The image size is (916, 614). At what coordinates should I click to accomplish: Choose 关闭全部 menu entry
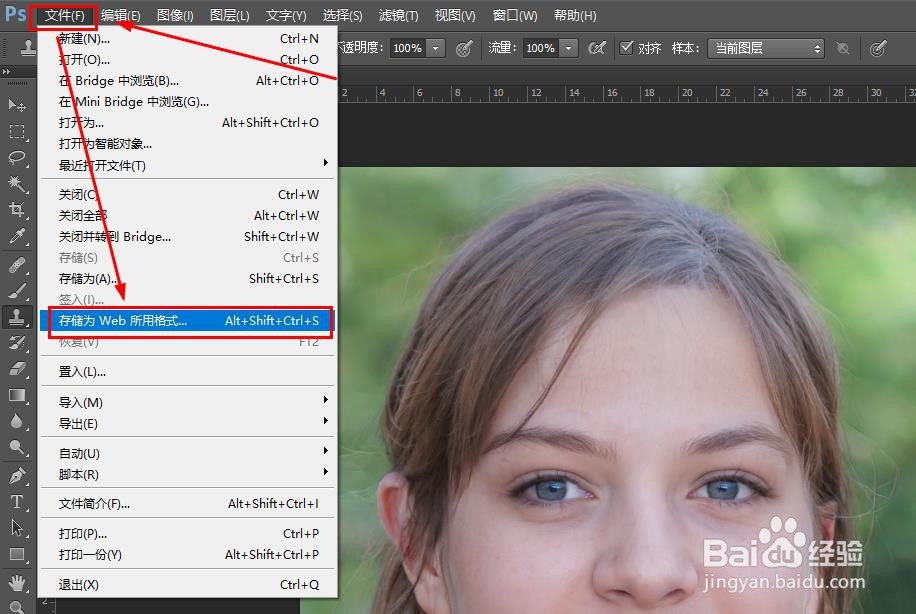point(188,216)
